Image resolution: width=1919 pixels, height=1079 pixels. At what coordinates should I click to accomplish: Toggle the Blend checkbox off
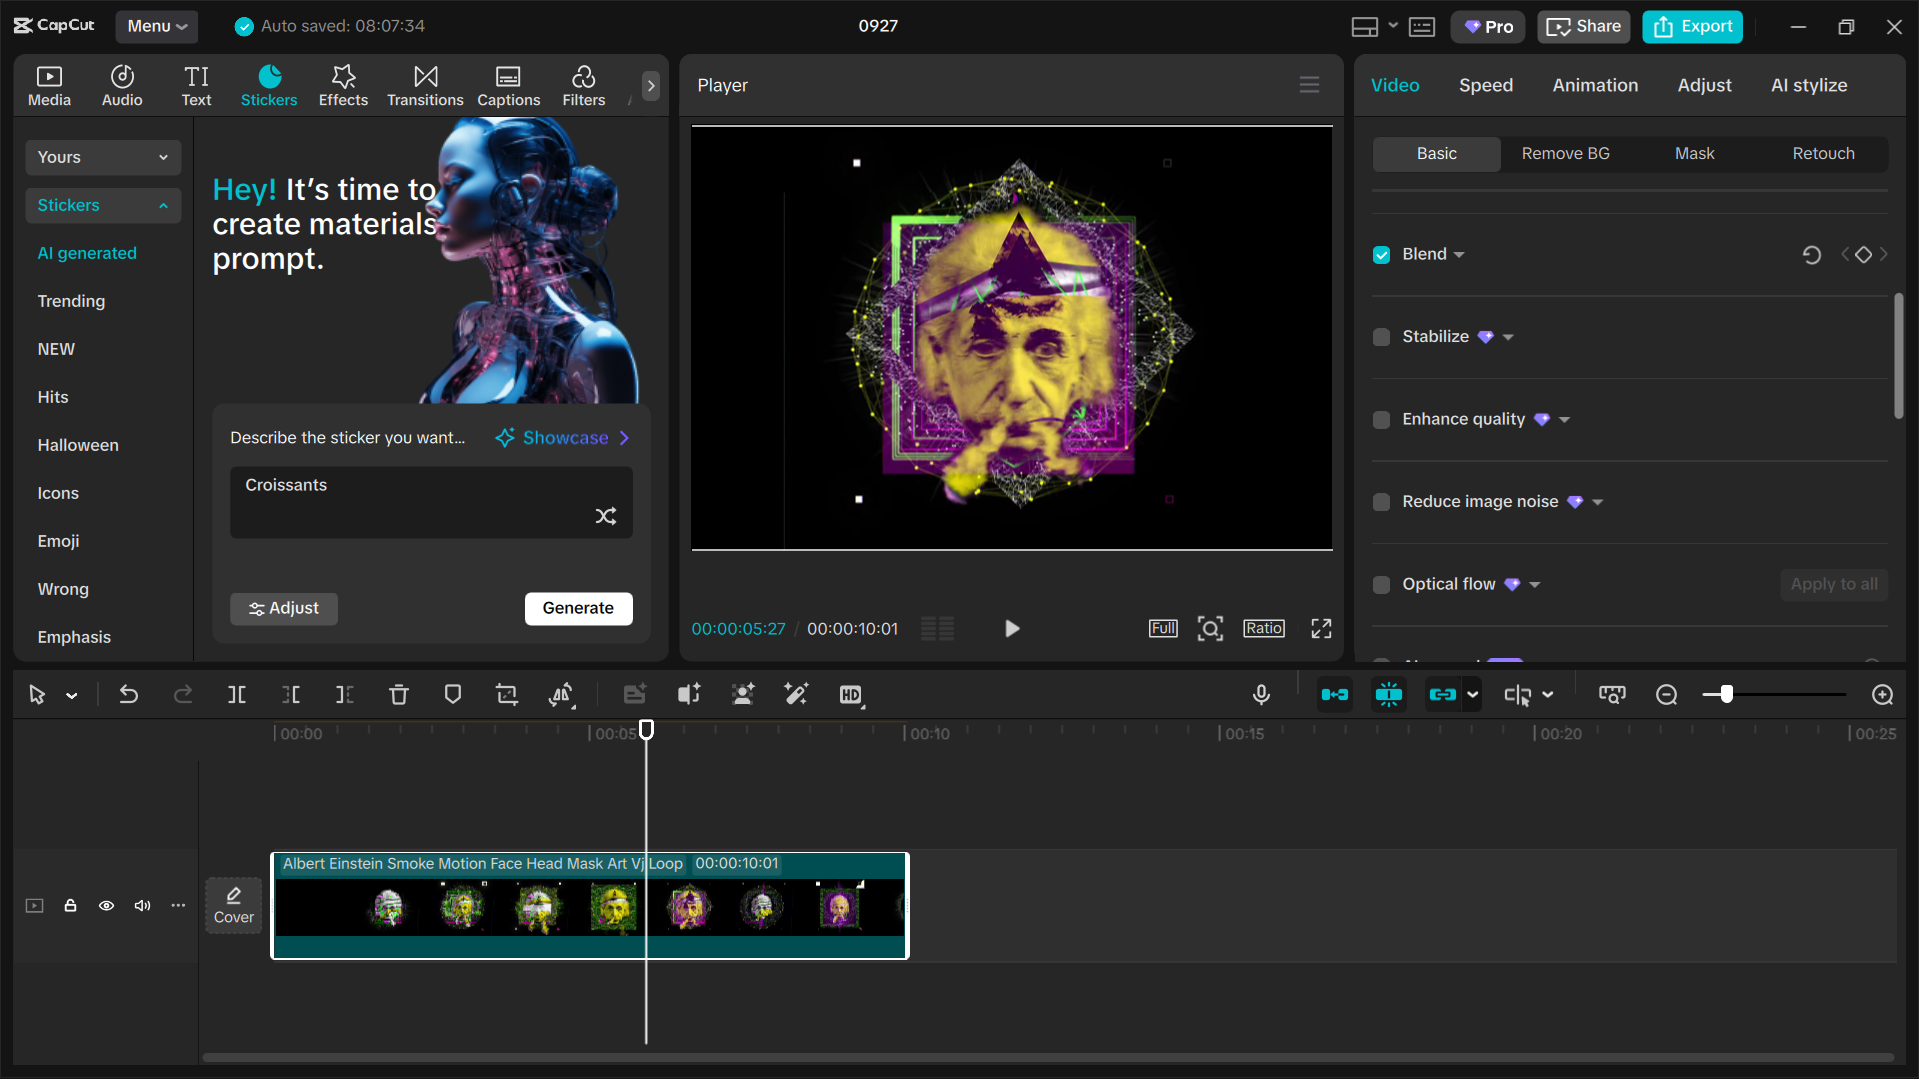(x=1381, y=254)
